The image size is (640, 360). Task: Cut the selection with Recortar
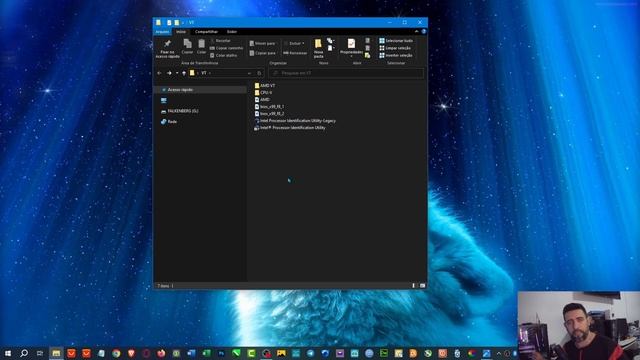(x=220, y=41)
